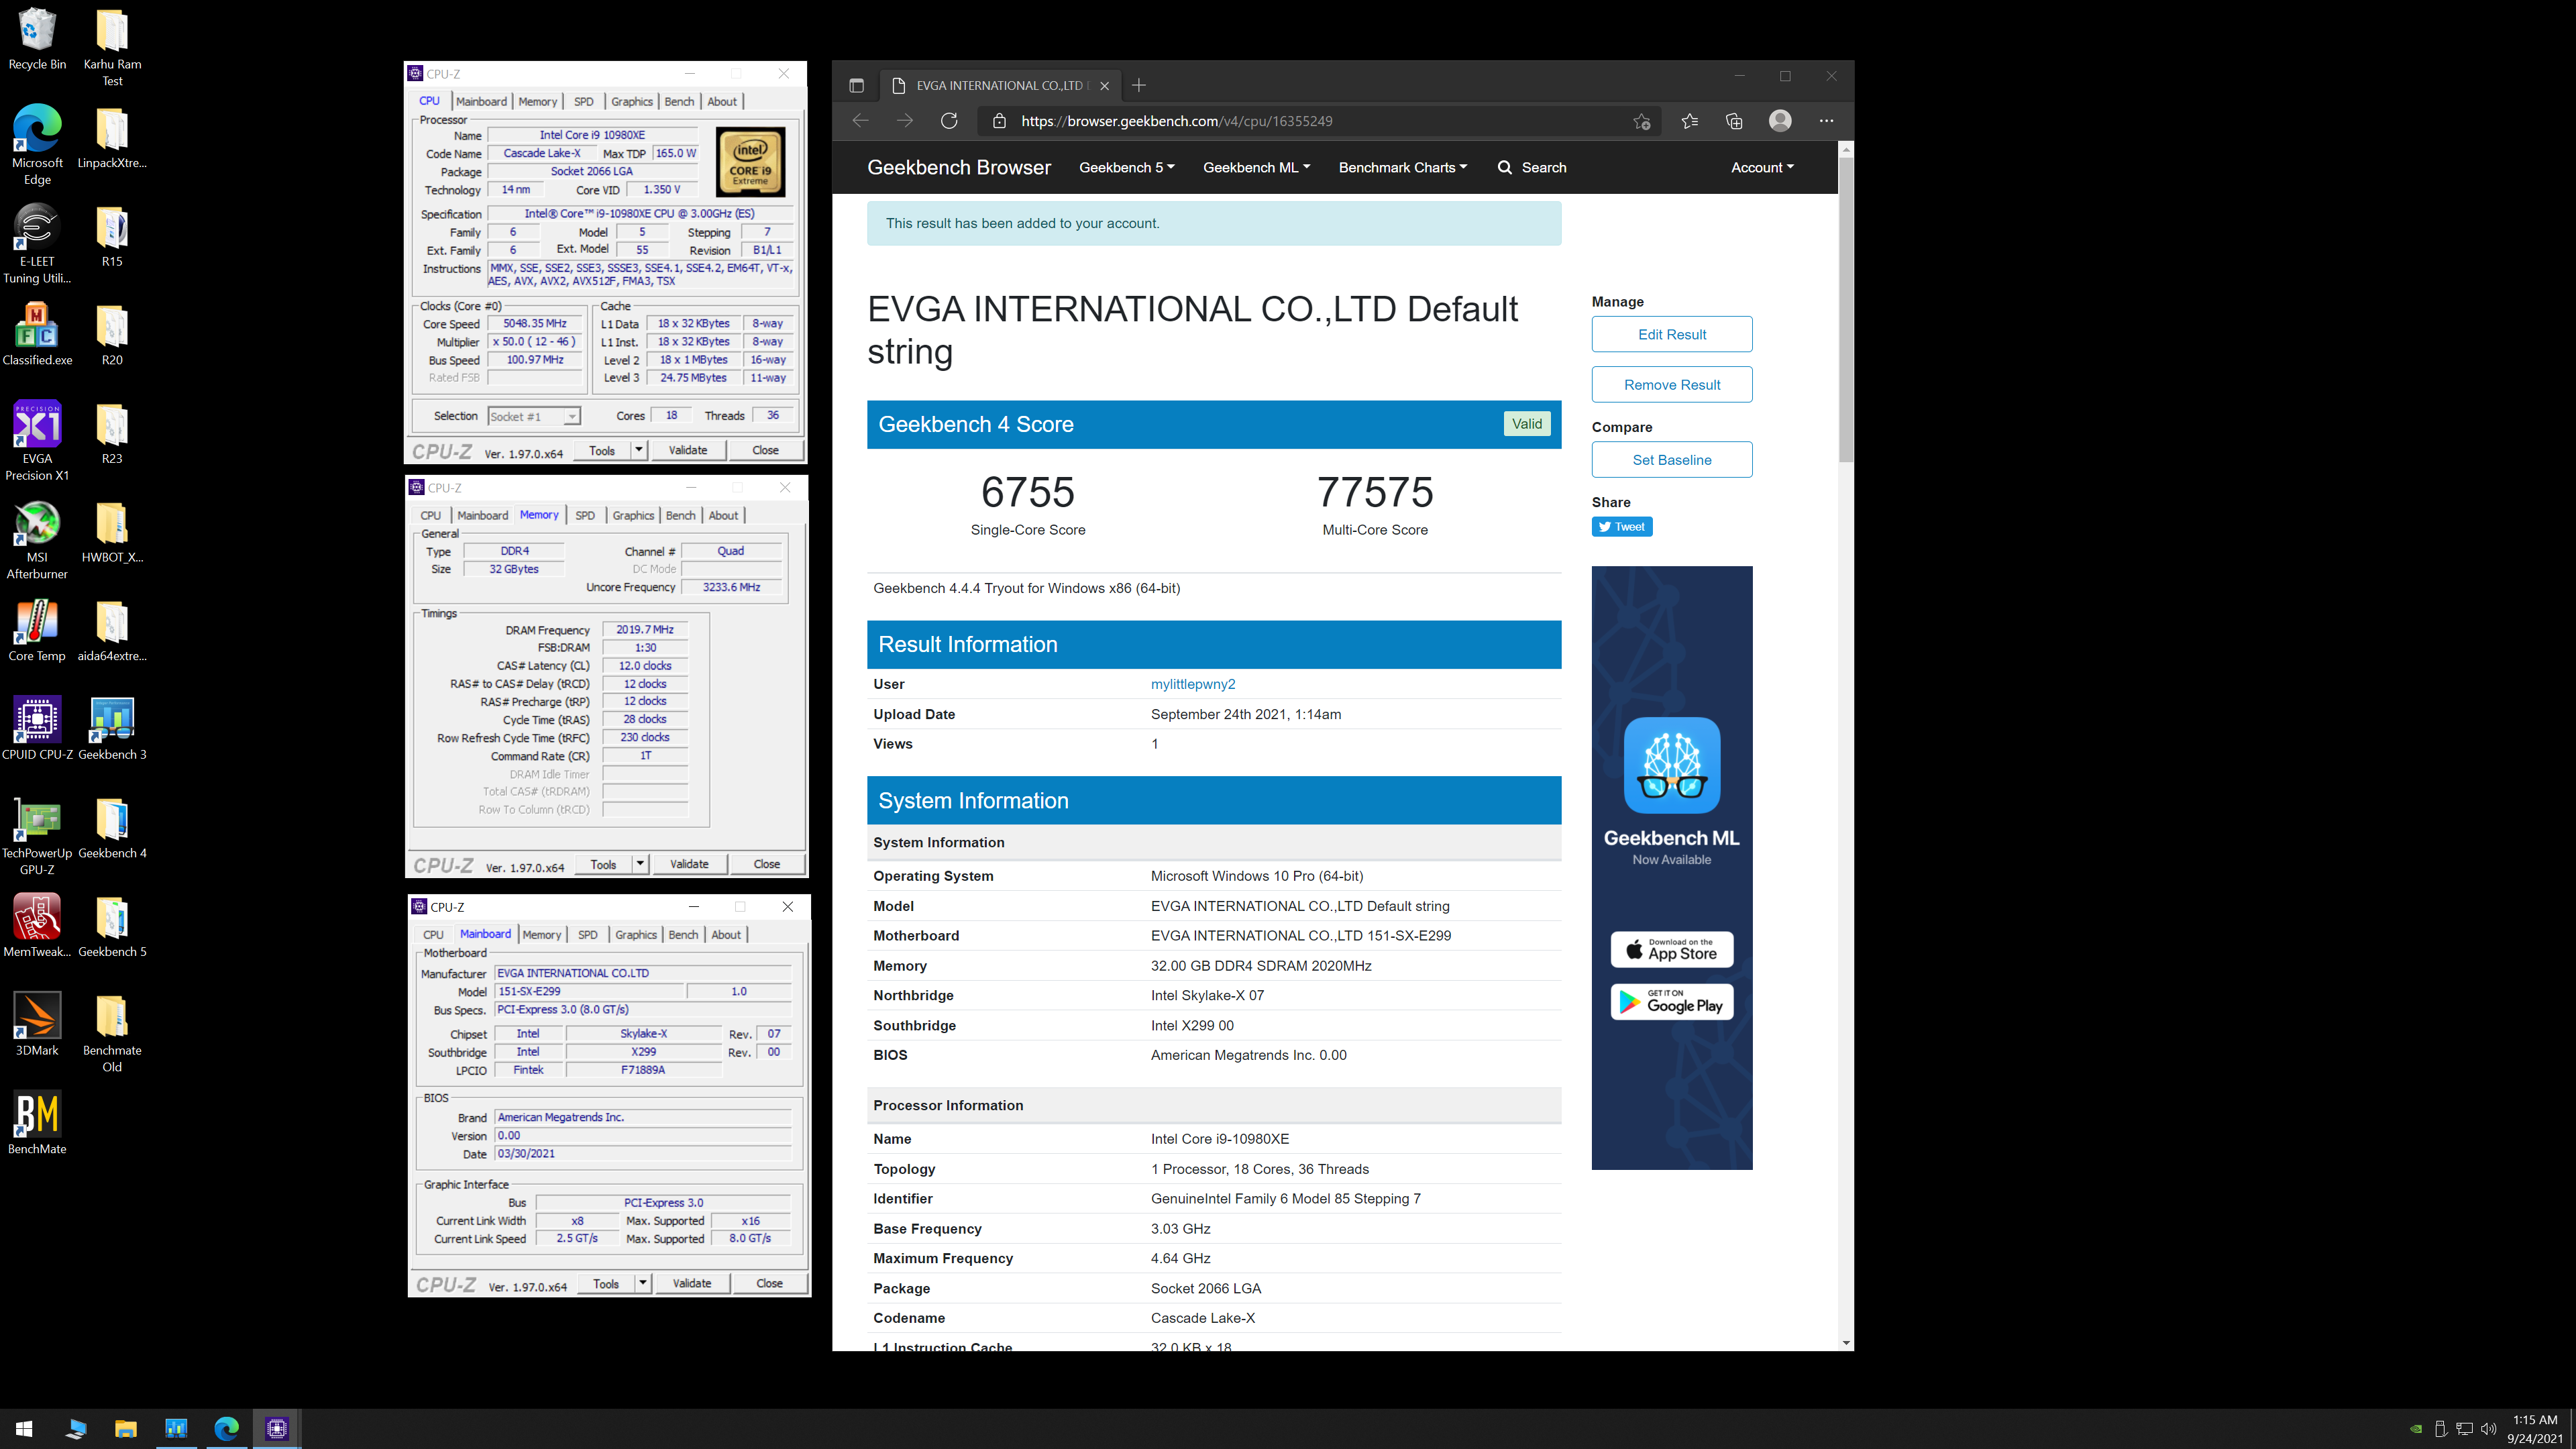
Task: Open the Geekbench 3 desktop icon
Action: 112,729
